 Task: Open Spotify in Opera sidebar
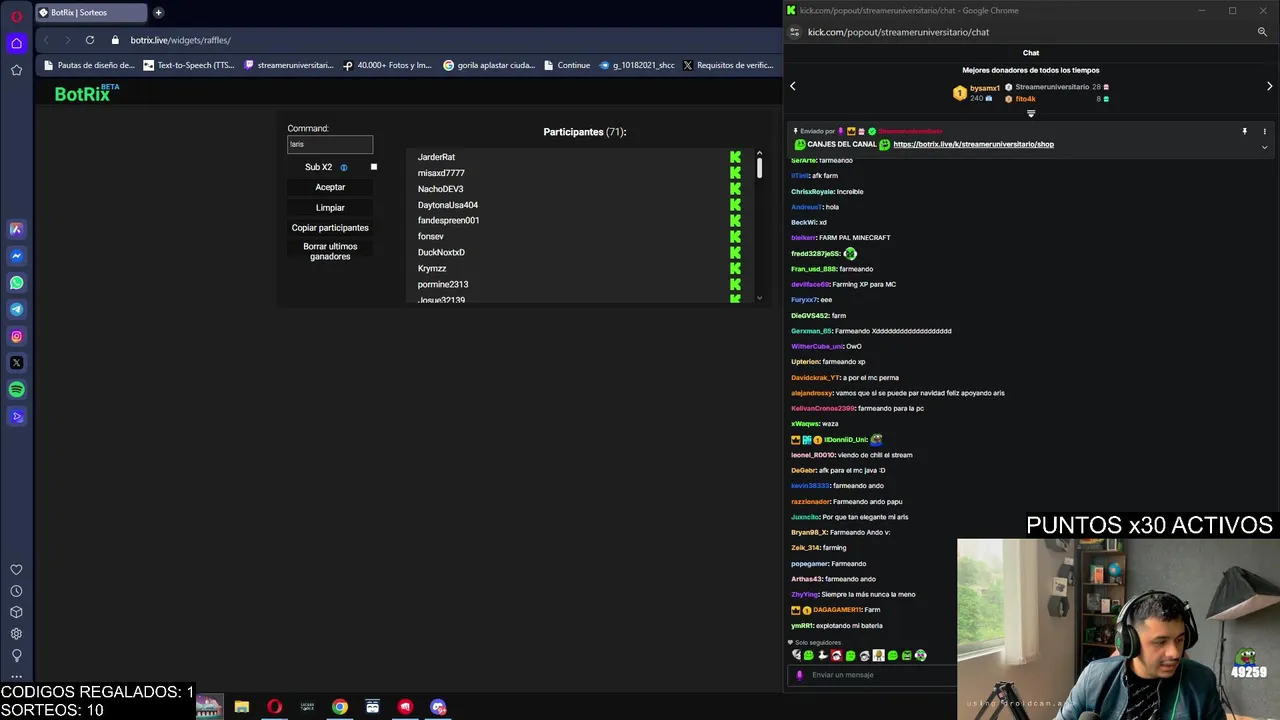16,390
